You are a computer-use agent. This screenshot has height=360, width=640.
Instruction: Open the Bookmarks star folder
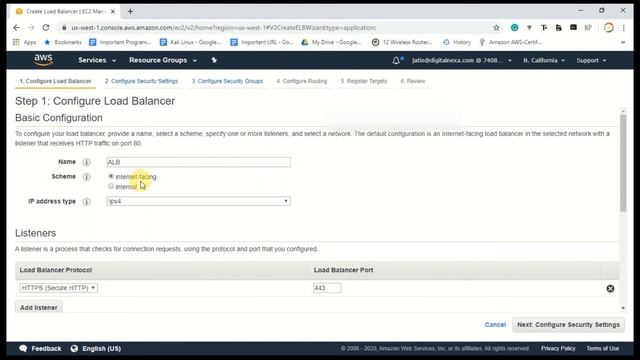62,42
